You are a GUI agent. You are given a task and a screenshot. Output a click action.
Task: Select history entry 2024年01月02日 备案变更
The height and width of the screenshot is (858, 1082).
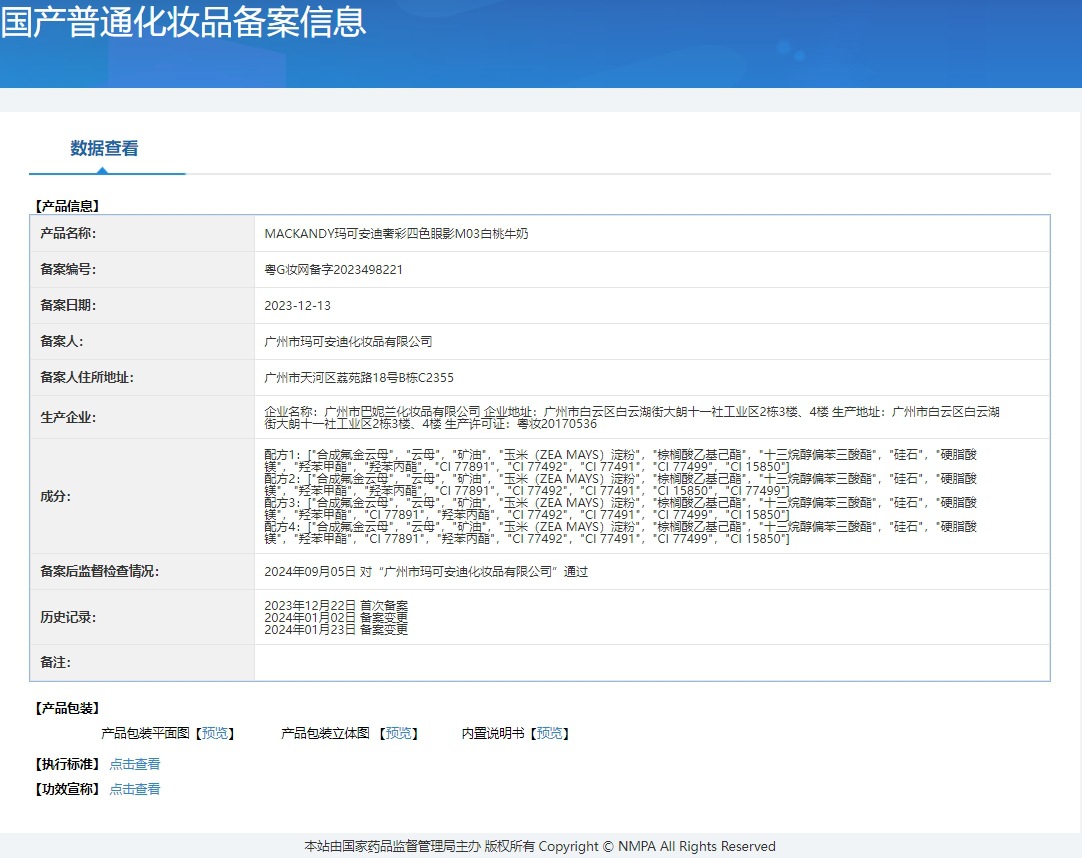pos(336,617)
